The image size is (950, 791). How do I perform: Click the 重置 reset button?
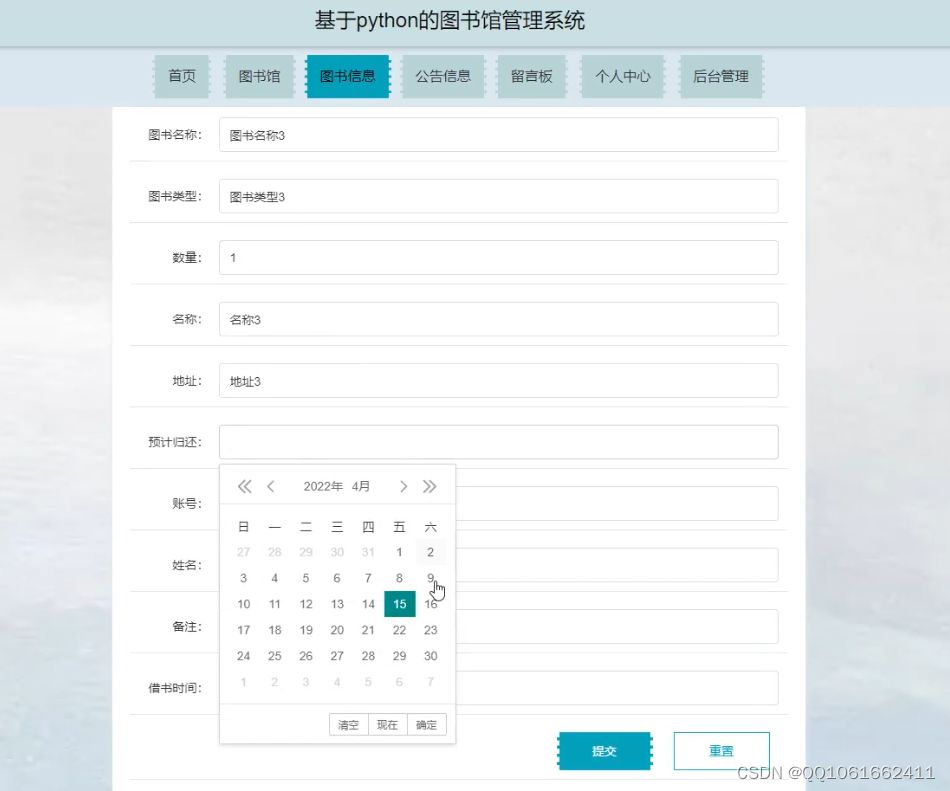[x=721, y=750]
